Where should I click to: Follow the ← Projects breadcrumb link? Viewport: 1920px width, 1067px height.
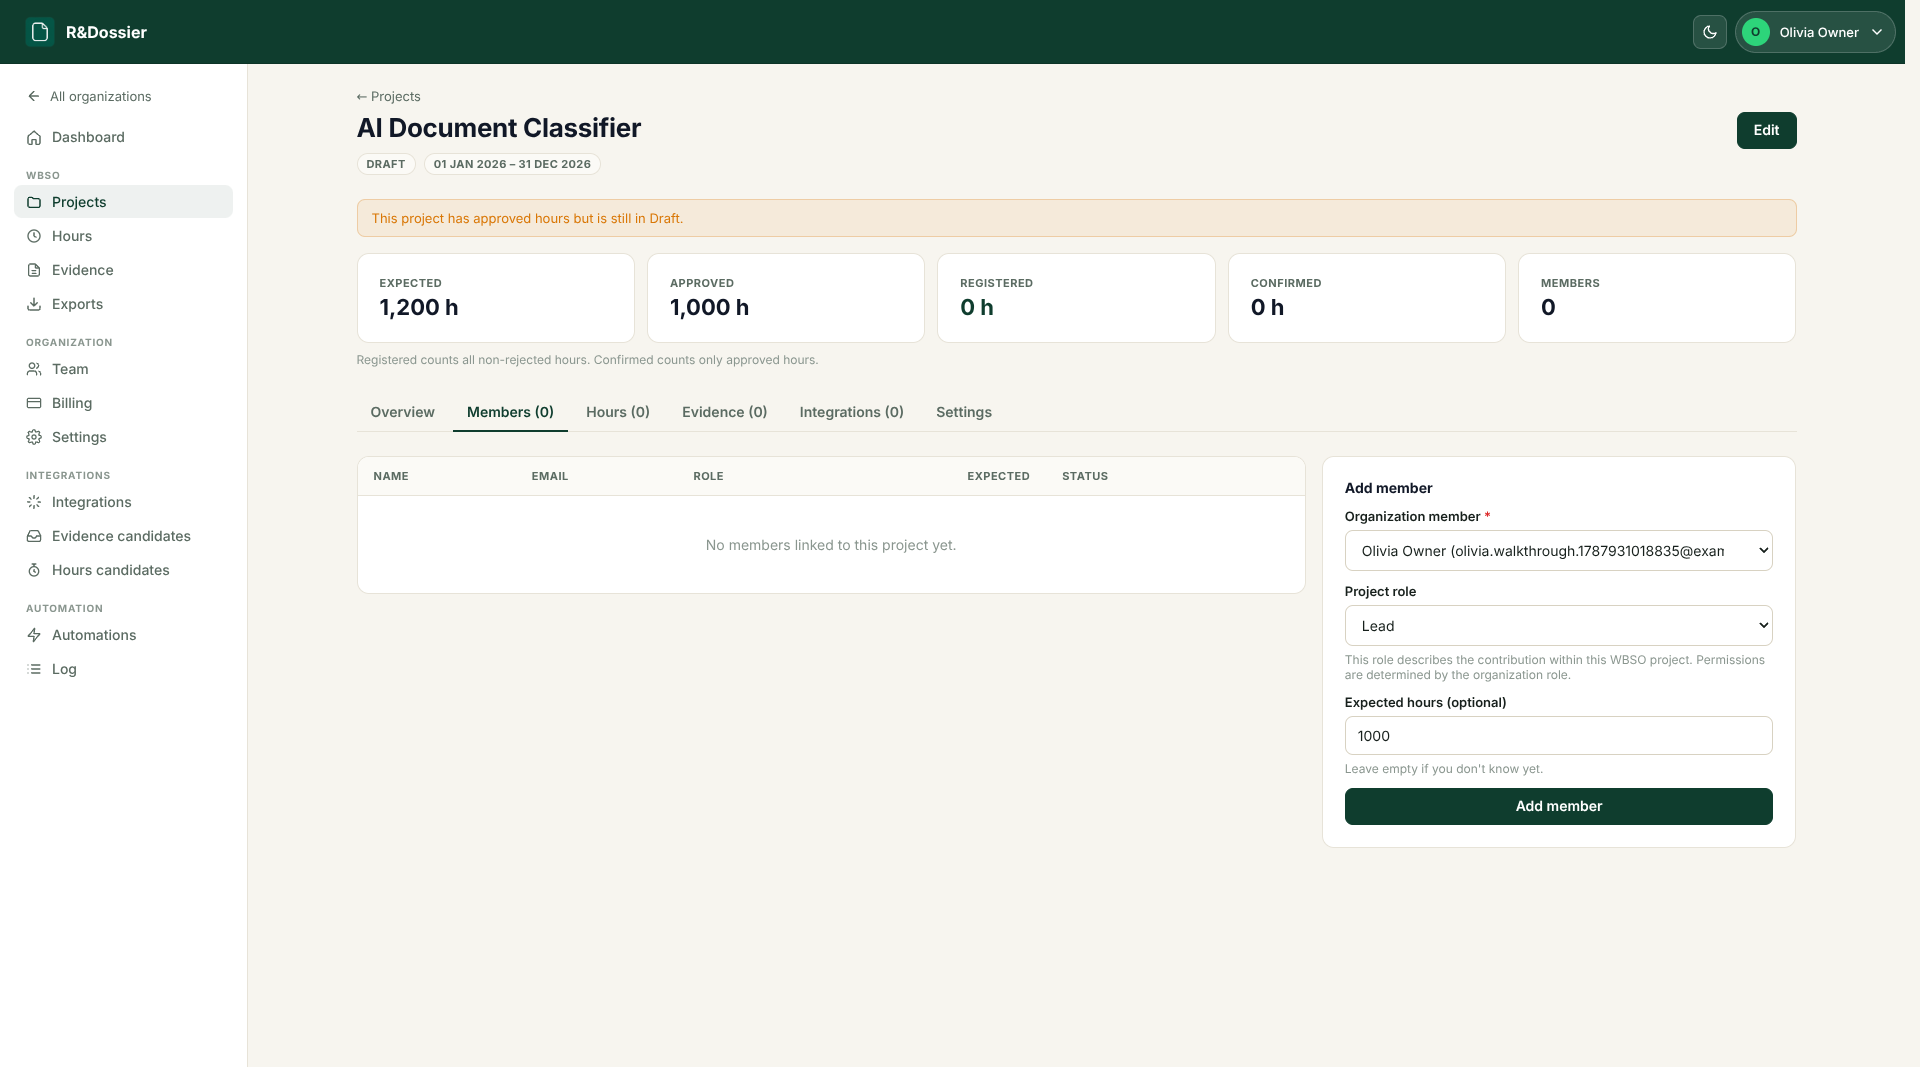[x=388, y=96]
